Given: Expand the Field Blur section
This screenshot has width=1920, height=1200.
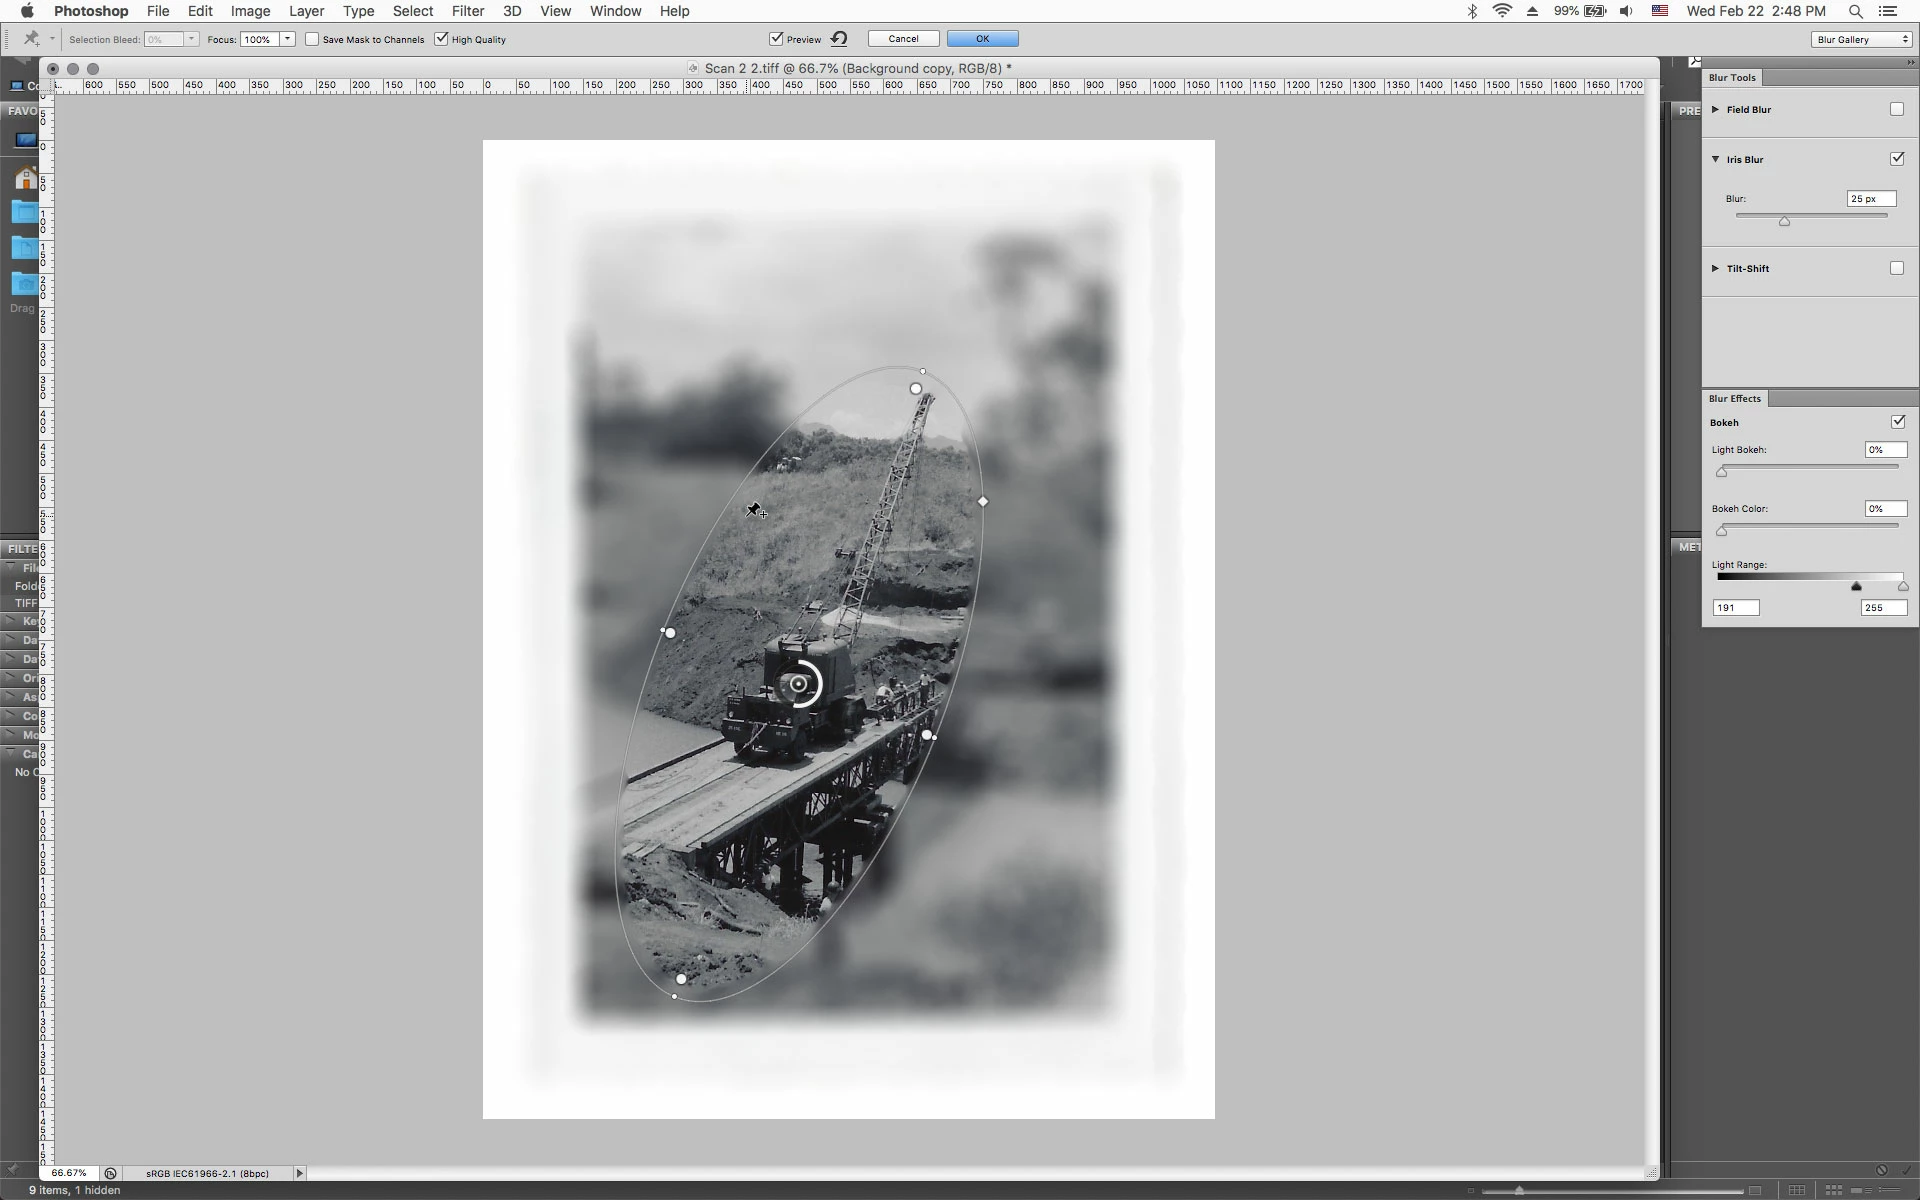Looking at the screenshot, I should 1715,109.
